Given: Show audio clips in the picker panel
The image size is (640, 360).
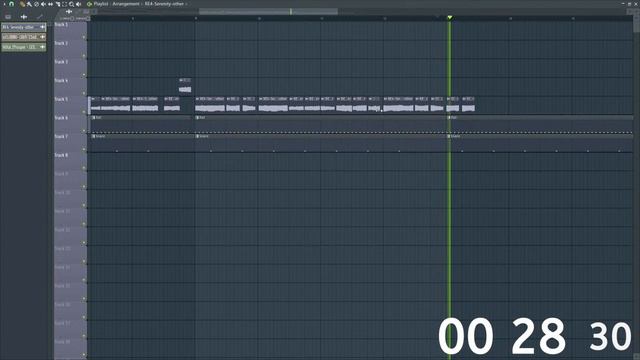Looking at the screenshot, I should (x=24, y=17).
